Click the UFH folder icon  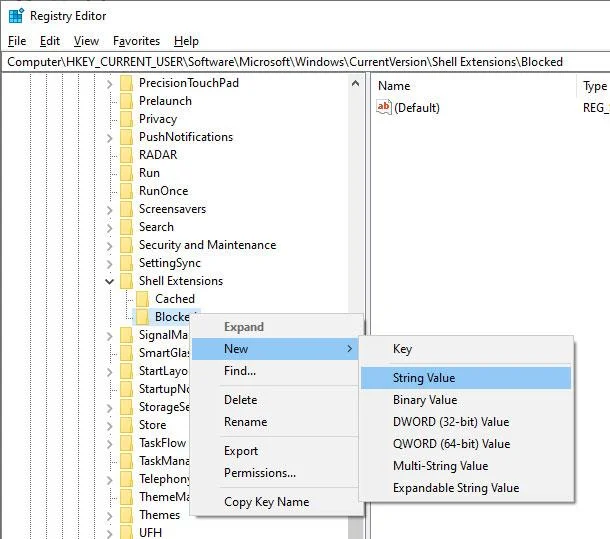(x=126, y=532)
